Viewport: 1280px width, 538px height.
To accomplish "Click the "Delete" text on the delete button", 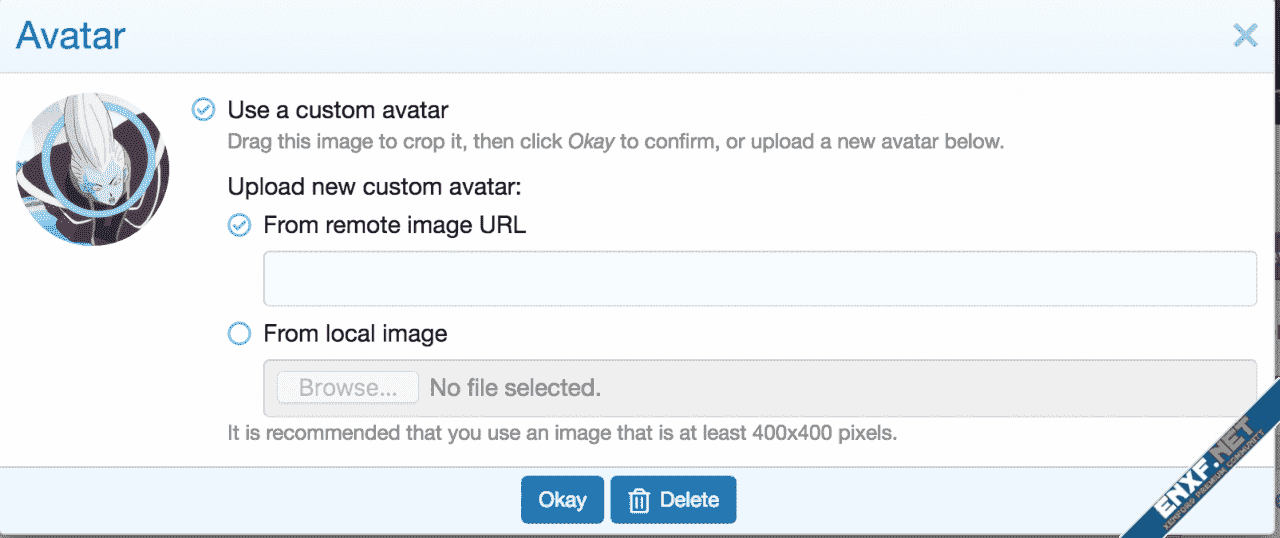I will 689,499.
